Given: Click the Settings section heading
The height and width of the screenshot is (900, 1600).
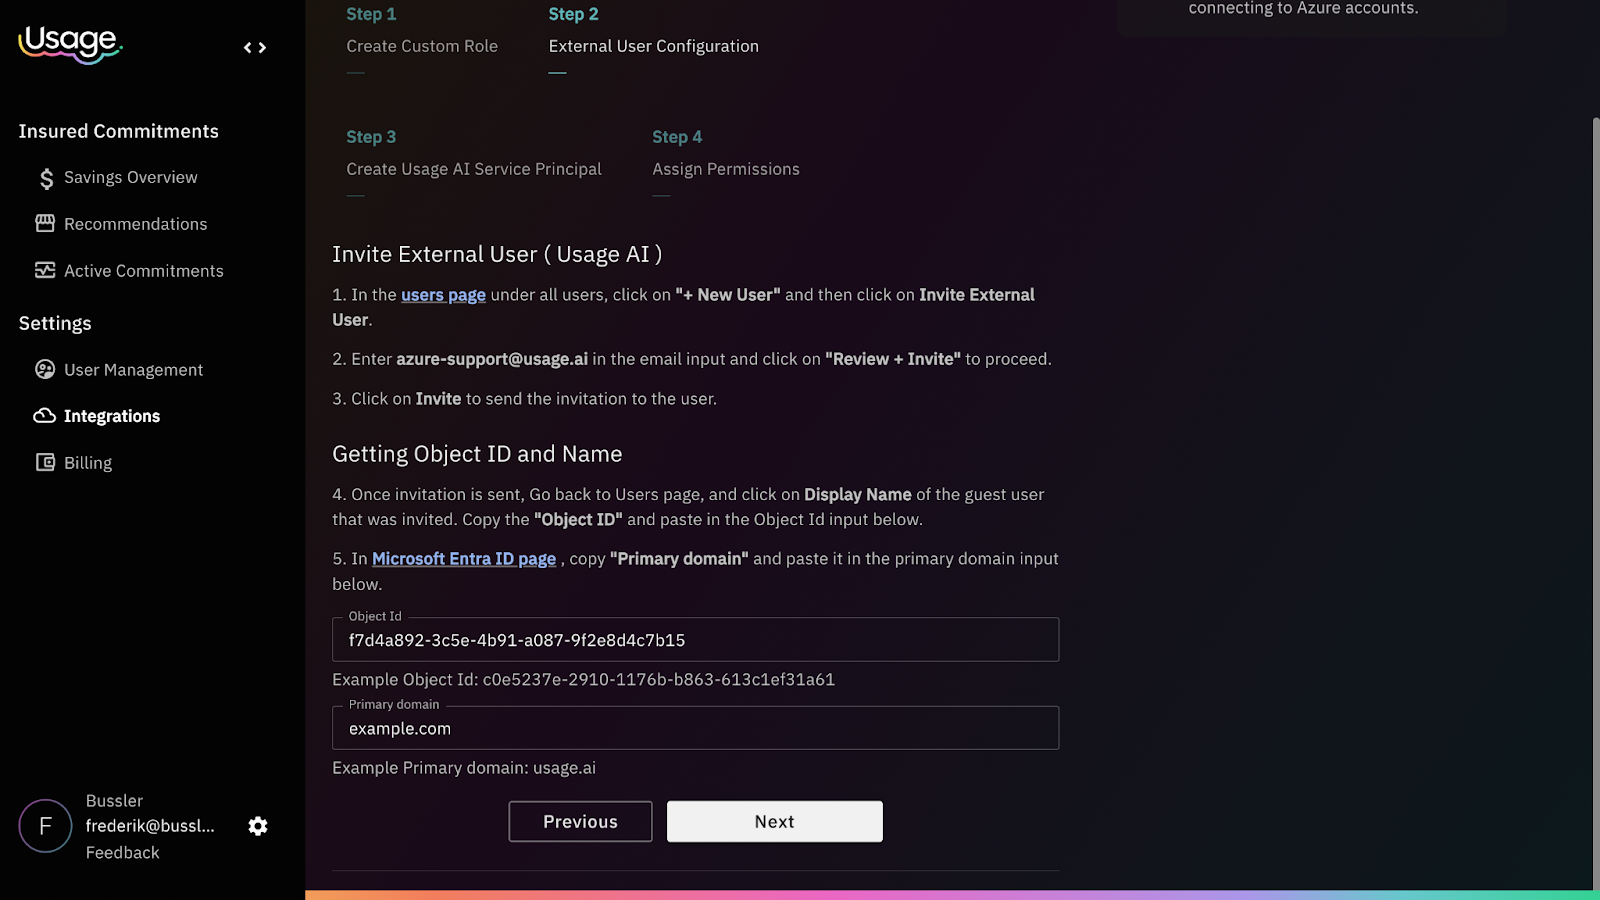Looking at the screenshot, I should pos(55,323).
